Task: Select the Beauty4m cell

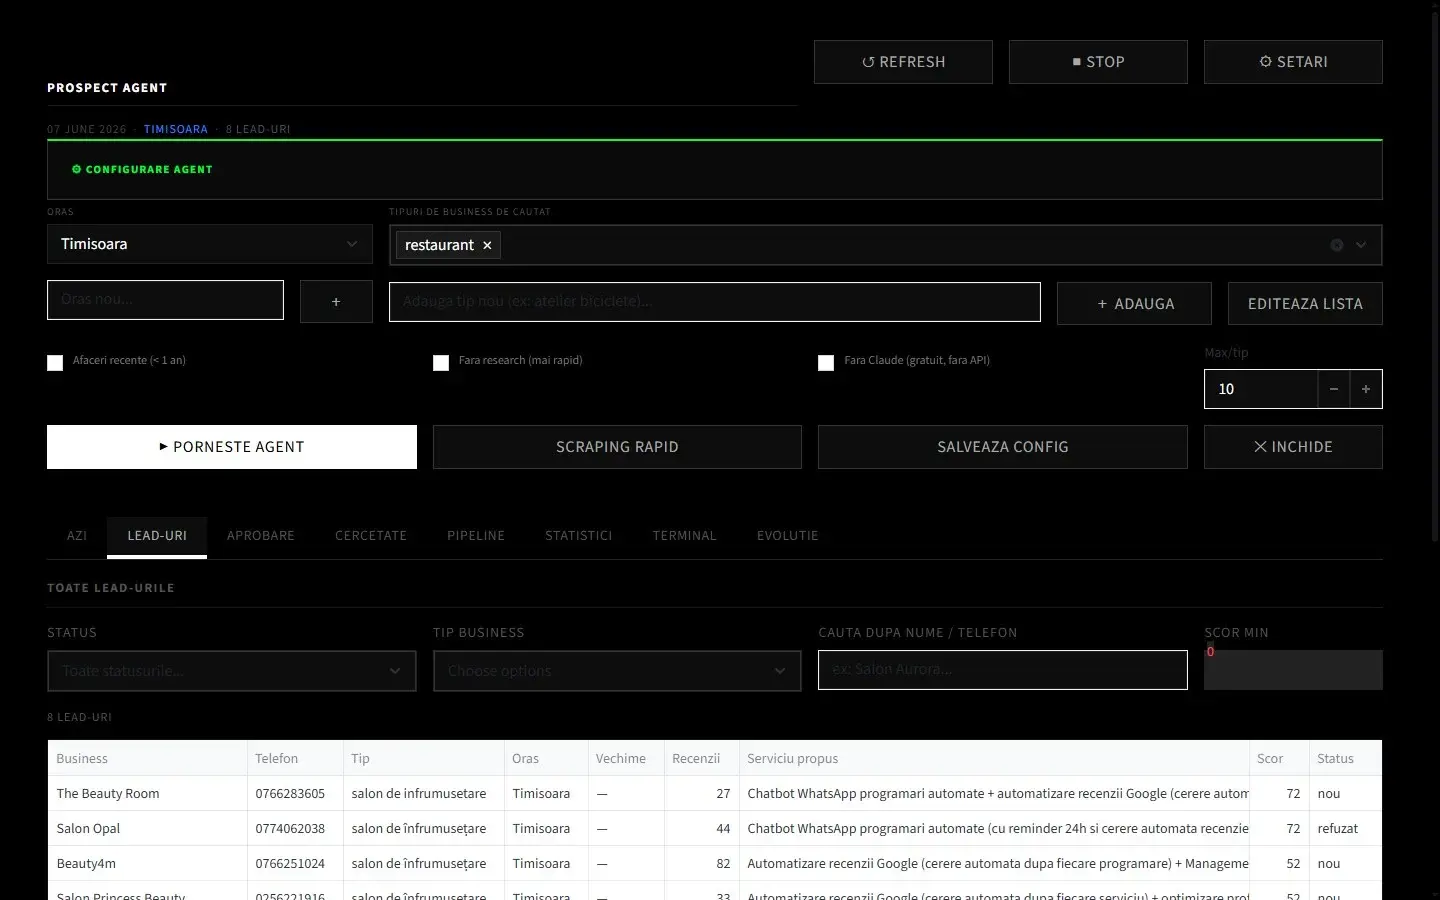Action: pyautogui.click(x=148, y=863)
